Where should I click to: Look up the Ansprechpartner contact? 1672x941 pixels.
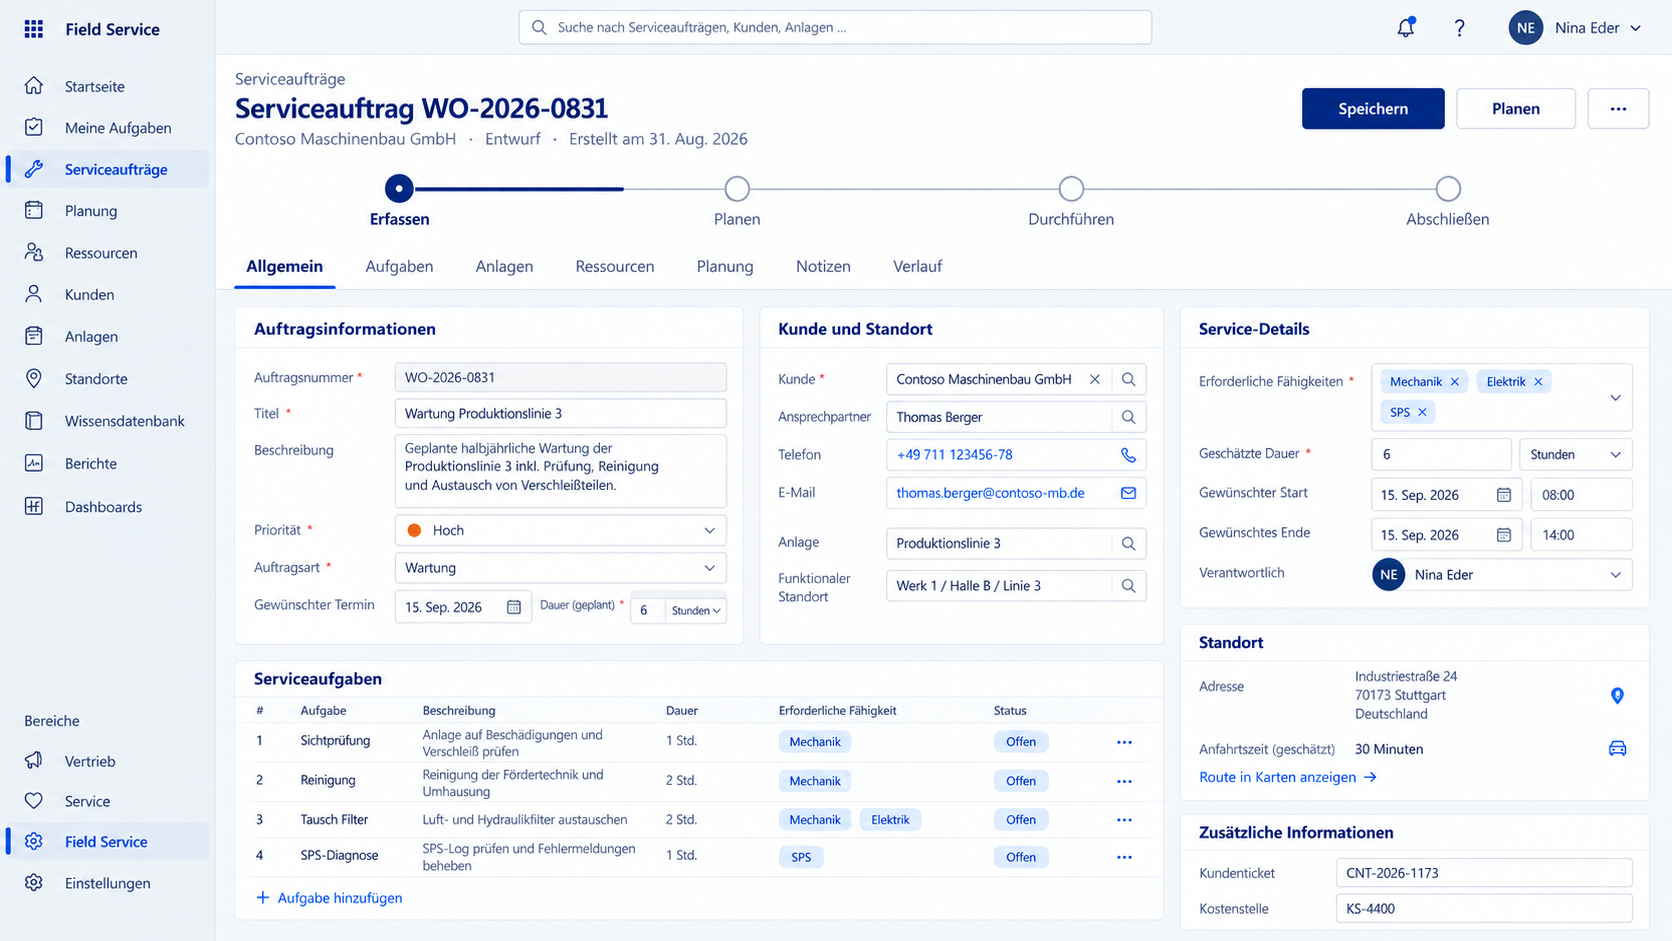(1128, 417)
